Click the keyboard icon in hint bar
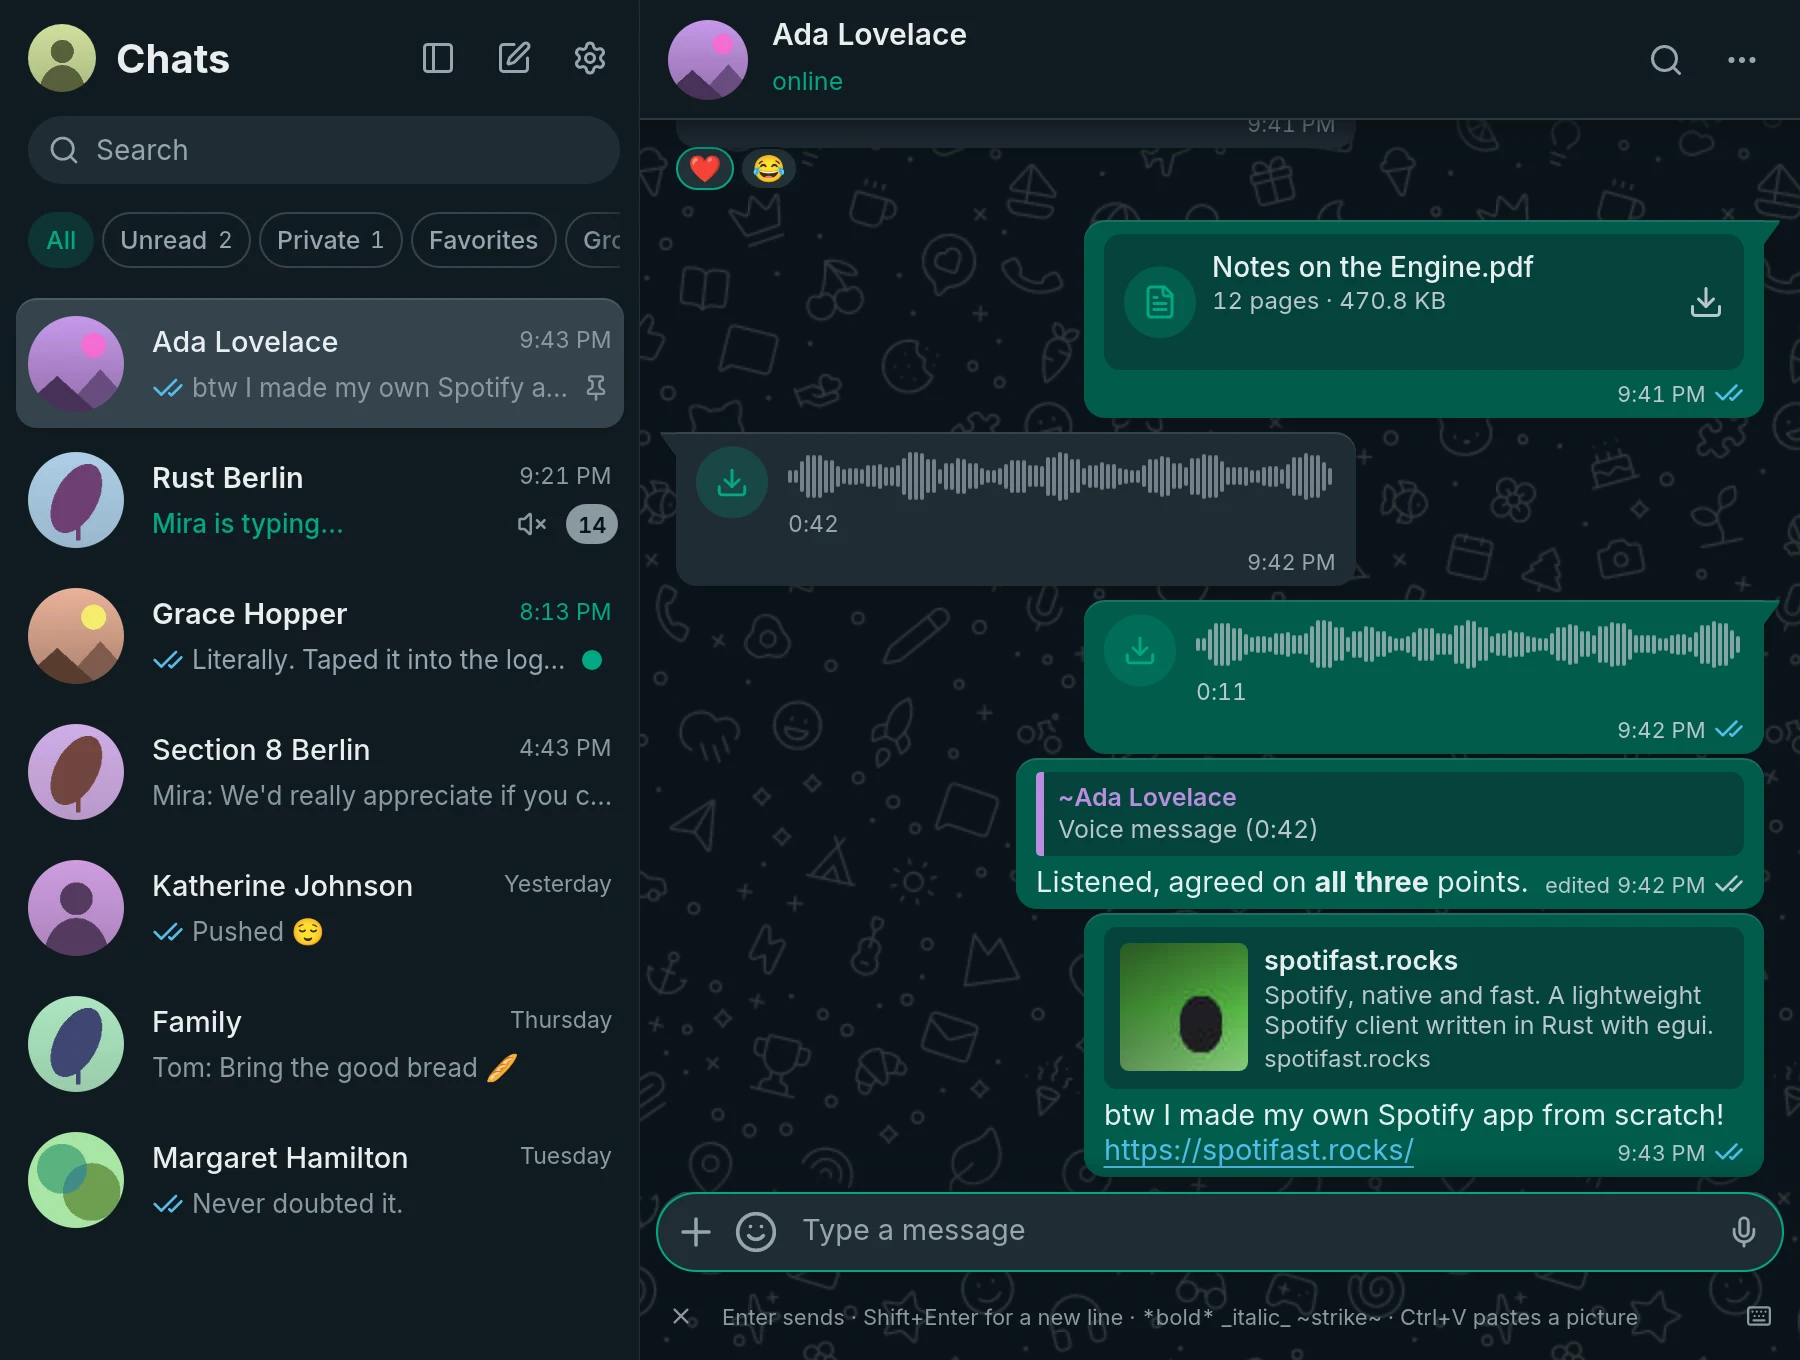The width and height of the screenshot is (1800, 1360). (1759, 1316)
